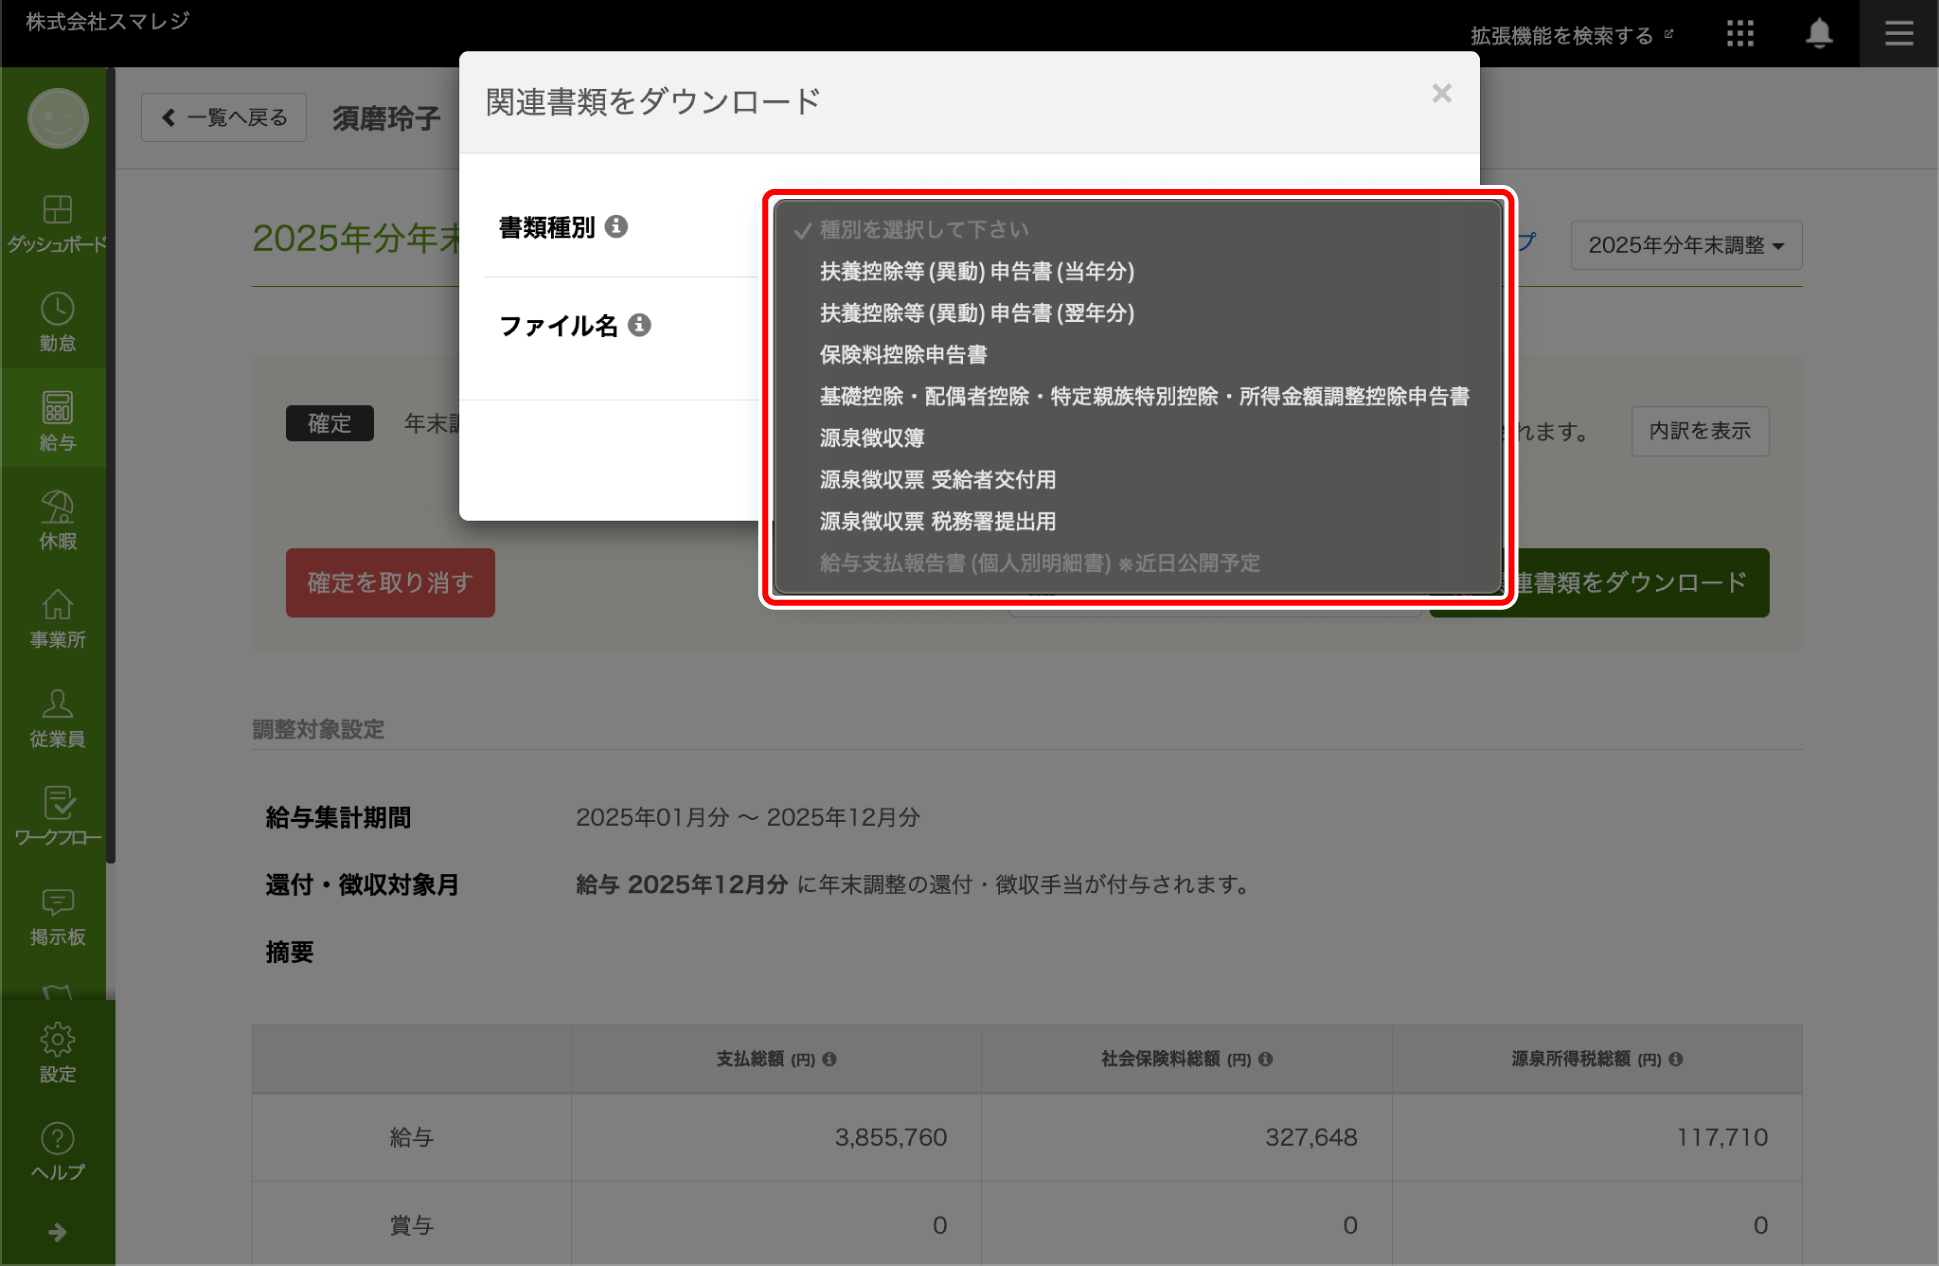Screen dimensions: 1939x1266
Task: Select 扶養控除等(異動)申告書(当年分) option
Action: [x=975, y=271]
